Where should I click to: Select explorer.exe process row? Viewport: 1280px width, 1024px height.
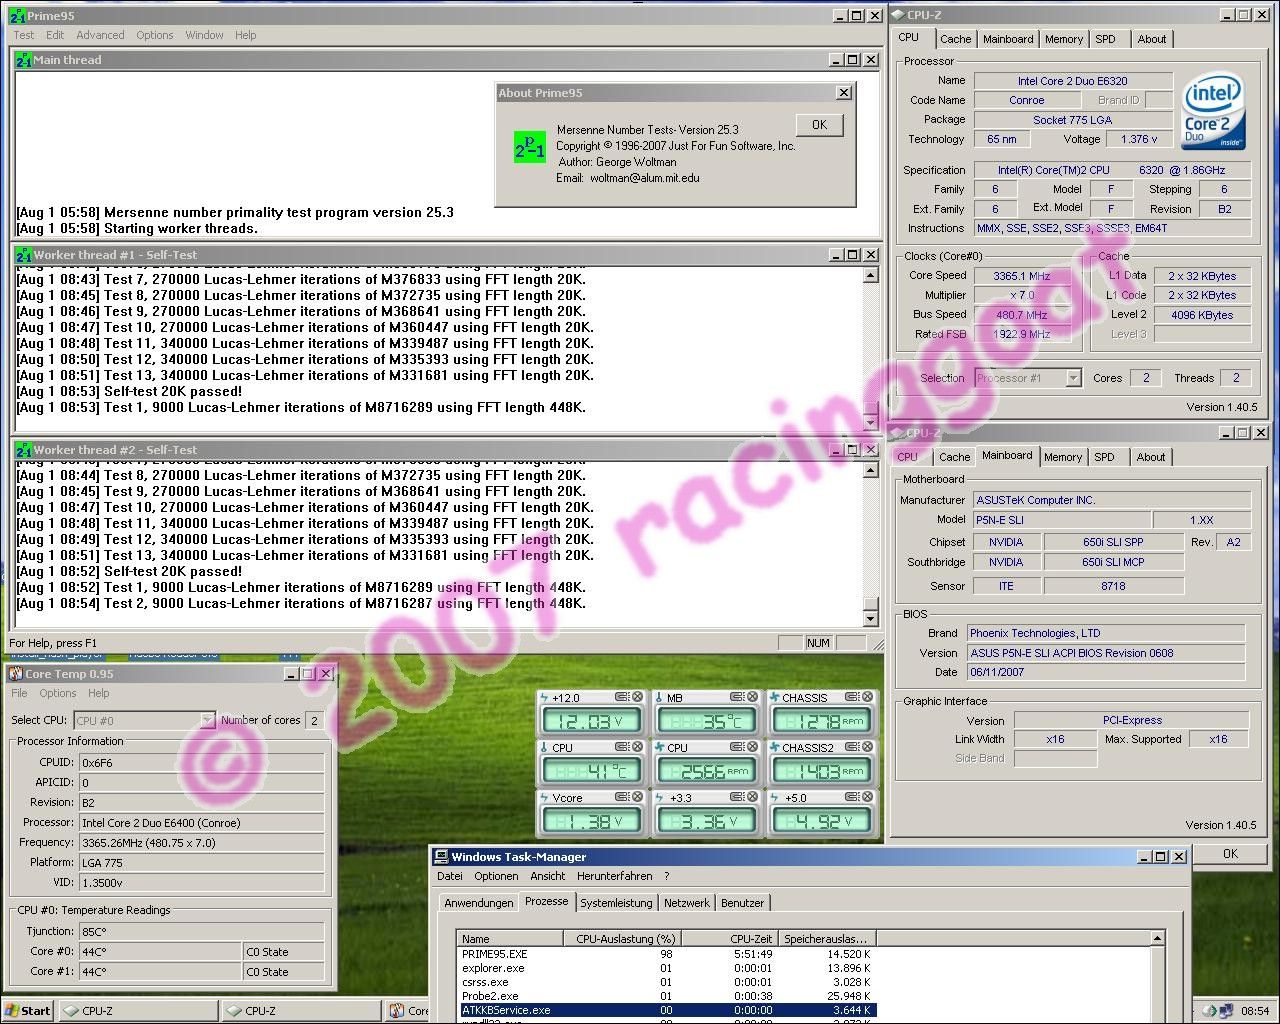click(666, 968)
